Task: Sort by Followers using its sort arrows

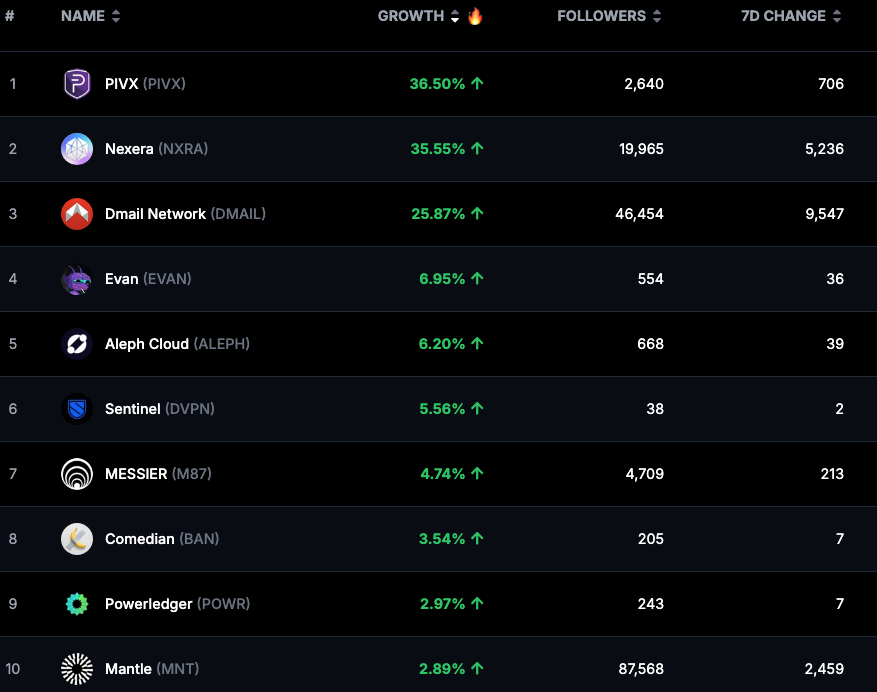Action: click(657, 16)
